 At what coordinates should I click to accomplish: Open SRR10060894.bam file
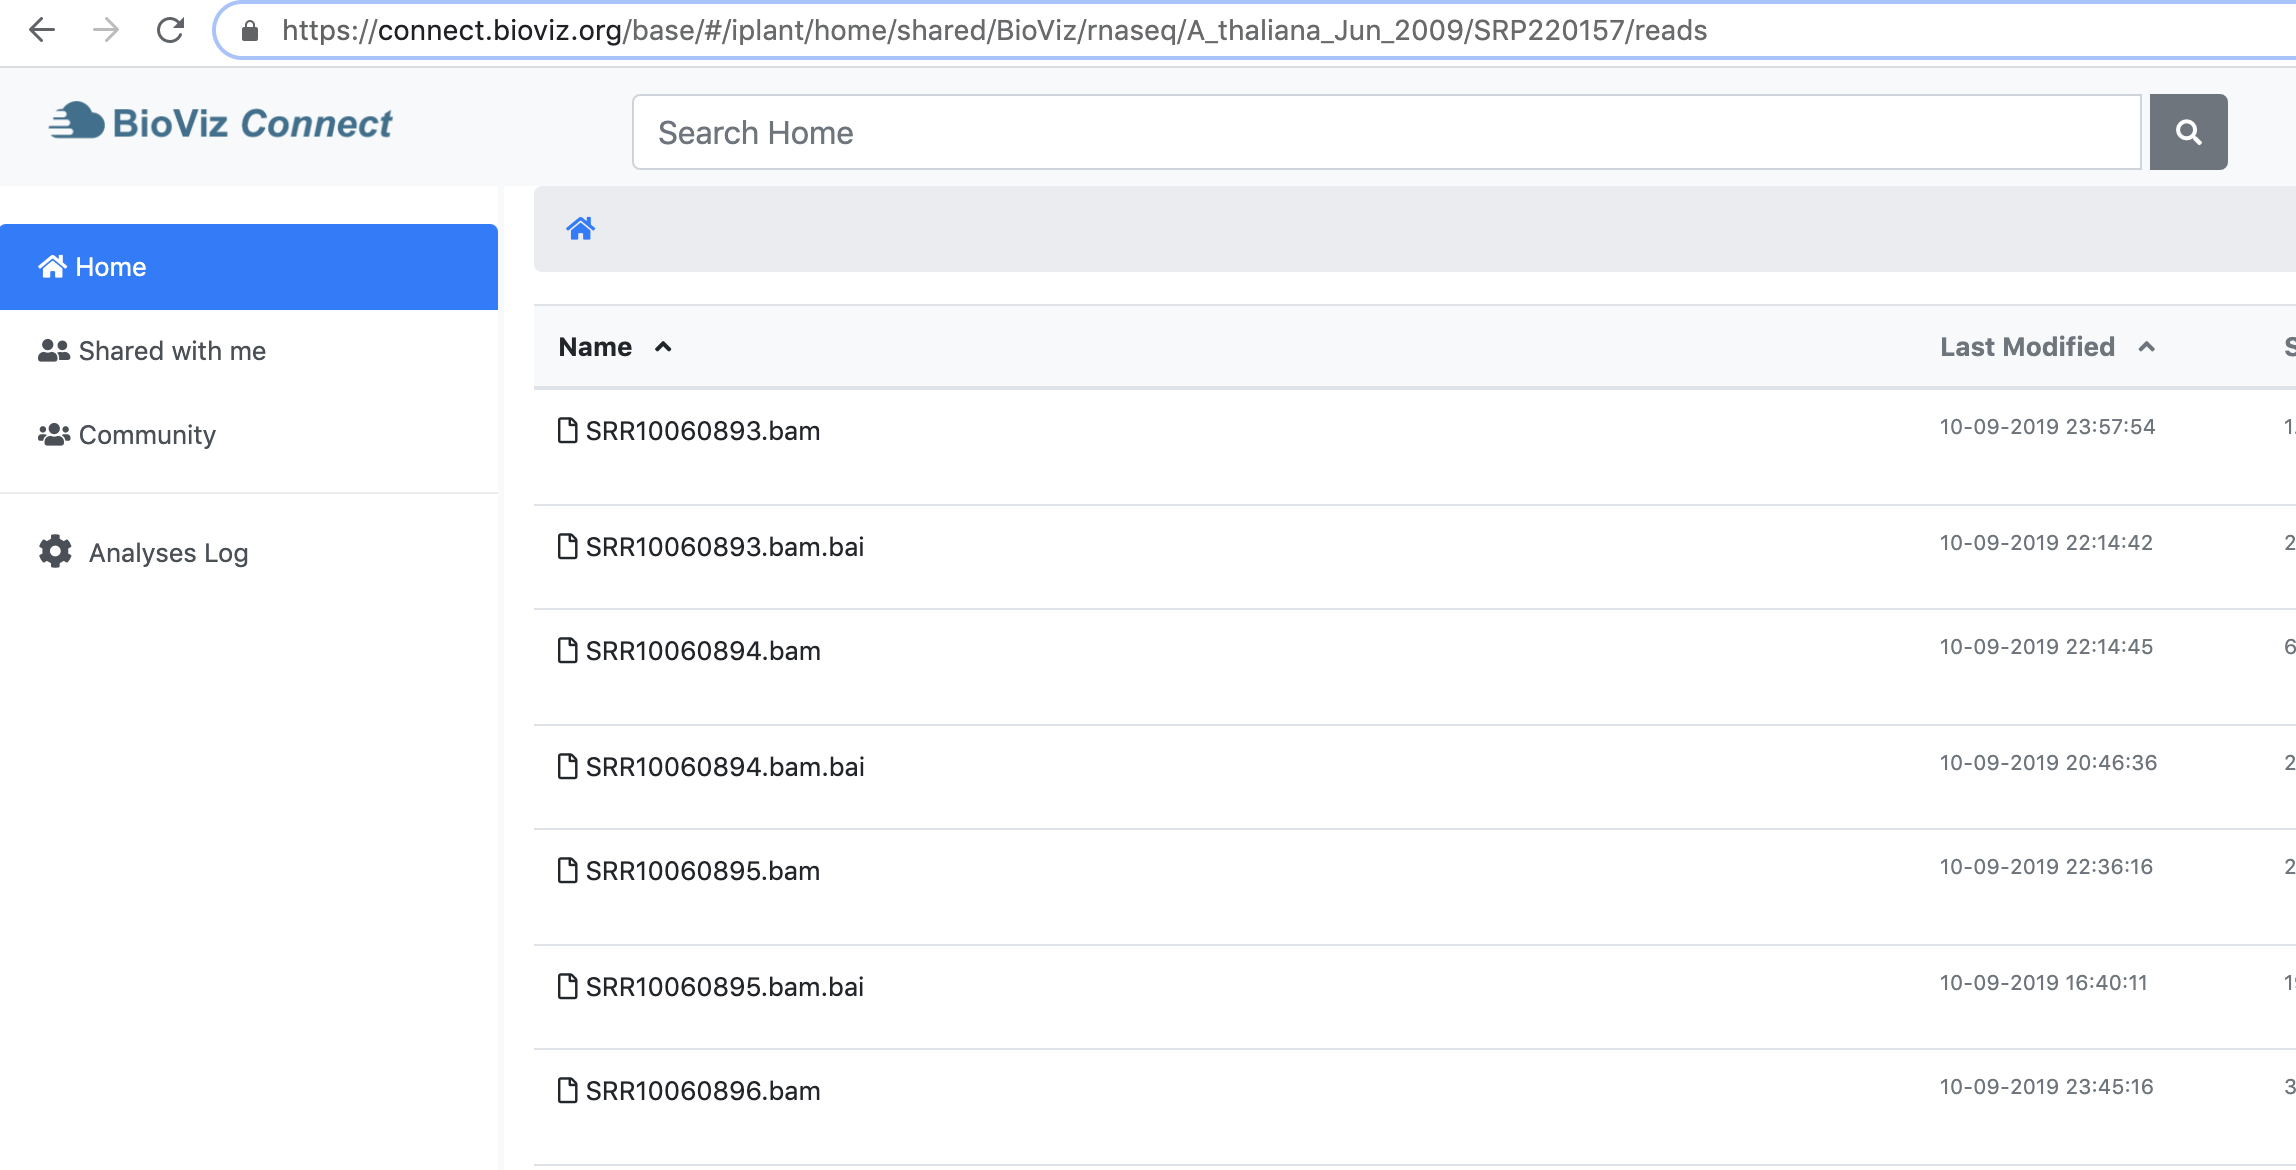point(702,651)
